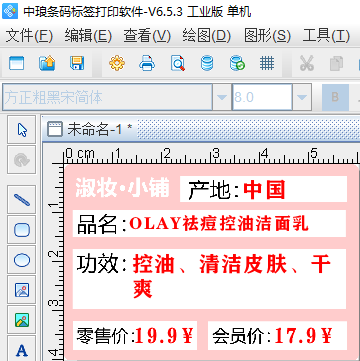
Task: Click the copy icon in toolbar
Action: pos(336,64)
